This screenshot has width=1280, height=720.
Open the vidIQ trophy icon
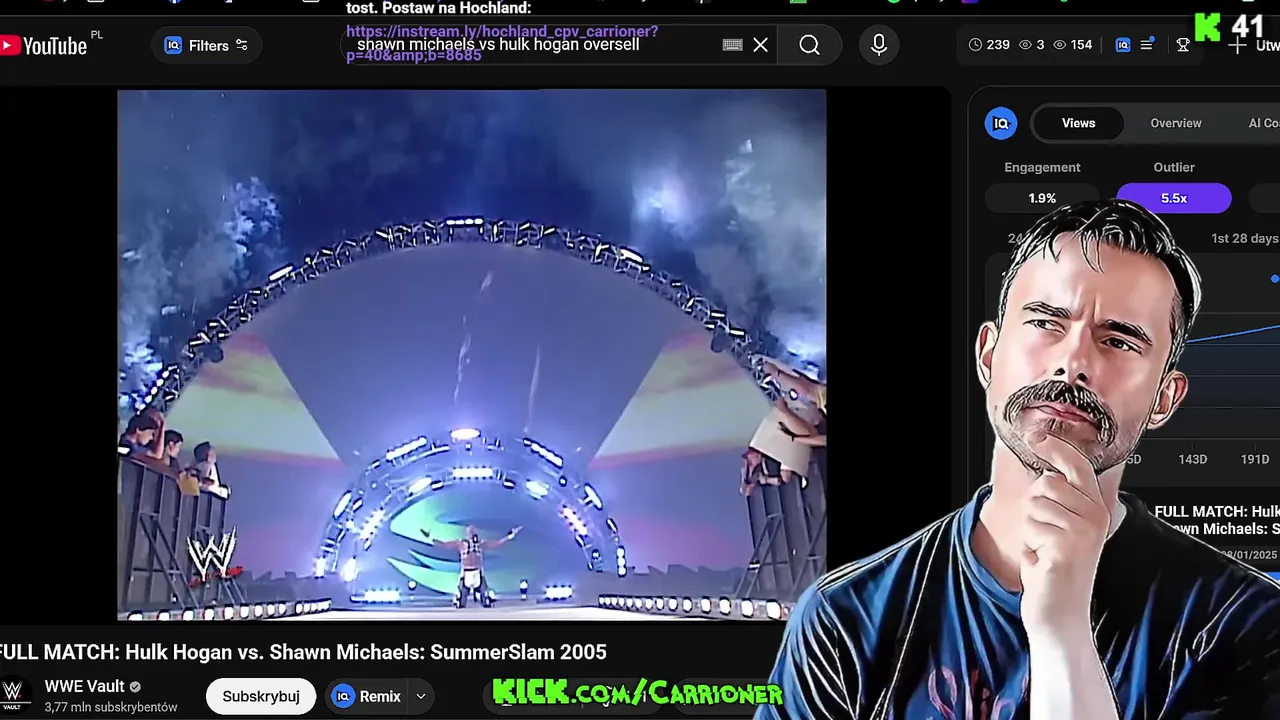[x=1183, y=45]
